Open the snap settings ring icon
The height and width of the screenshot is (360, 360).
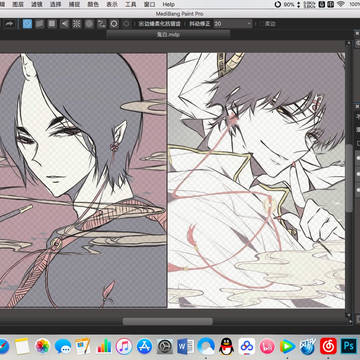(114, 24)
